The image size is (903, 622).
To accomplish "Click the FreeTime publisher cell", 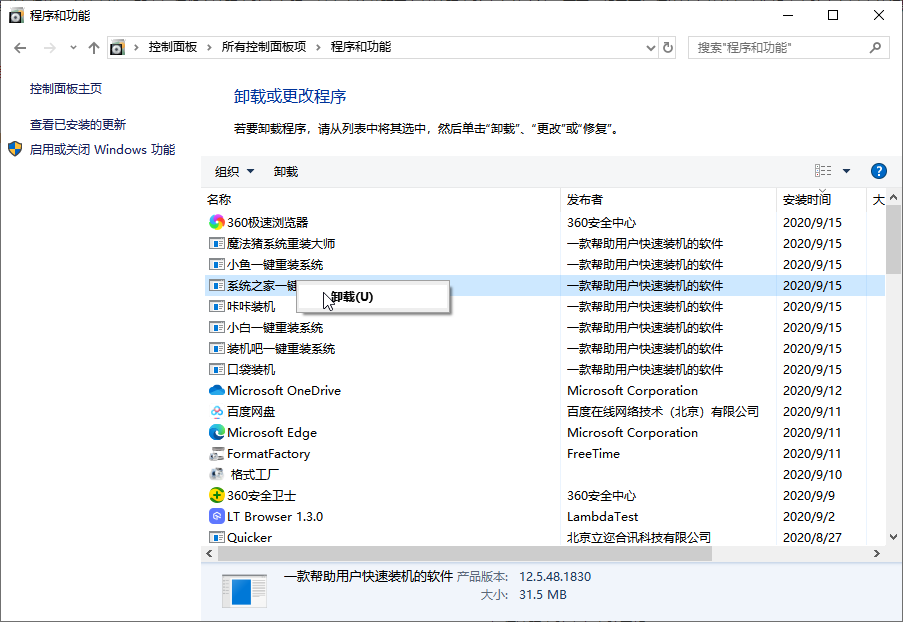I will [x=593, y=454].
